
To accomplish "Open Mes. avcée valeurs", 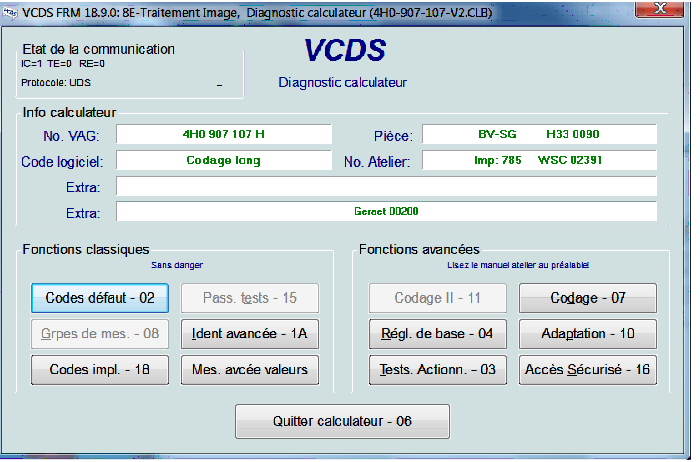I will 250,370.
